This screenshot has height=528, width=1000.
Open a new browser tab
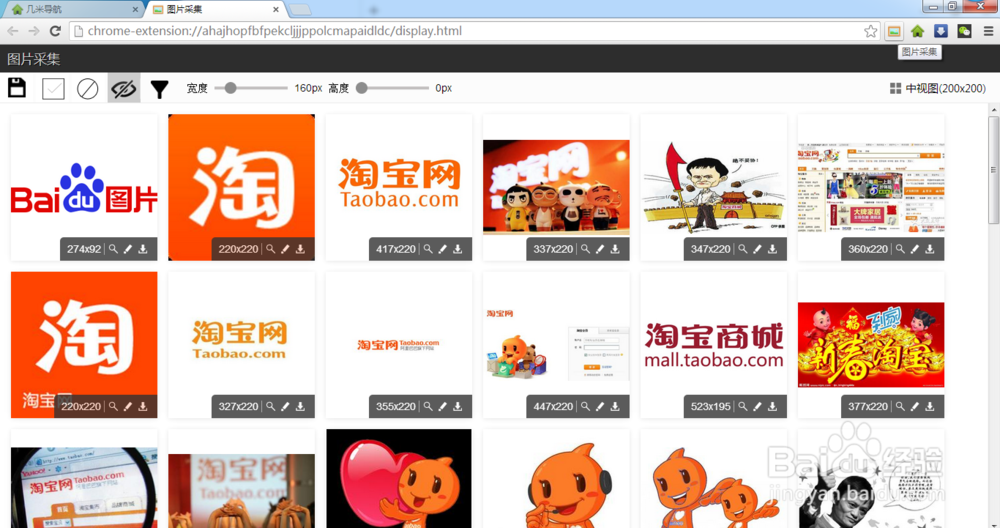click(x=300, y=10)
